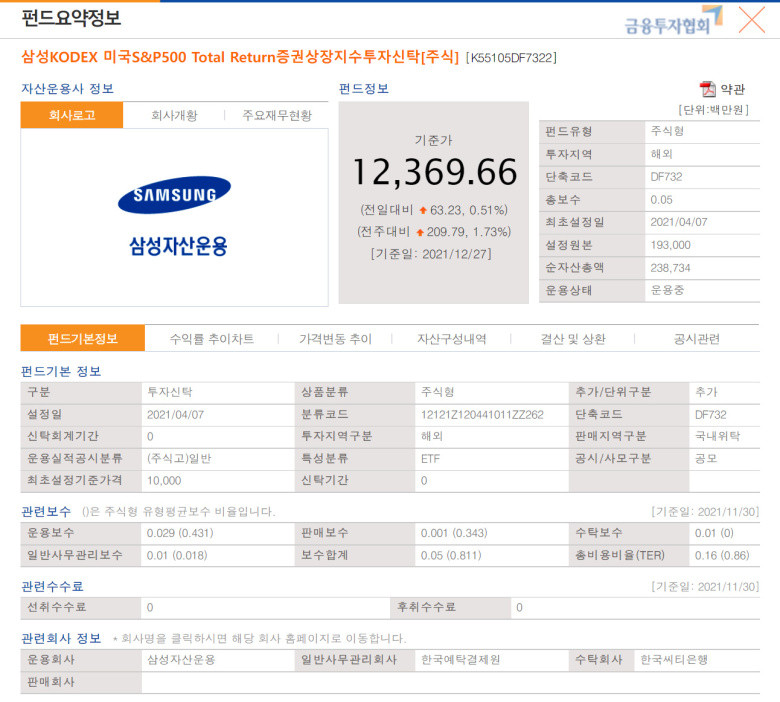Click the 한국예탁결제원 company link

click(x=461, y=660)
